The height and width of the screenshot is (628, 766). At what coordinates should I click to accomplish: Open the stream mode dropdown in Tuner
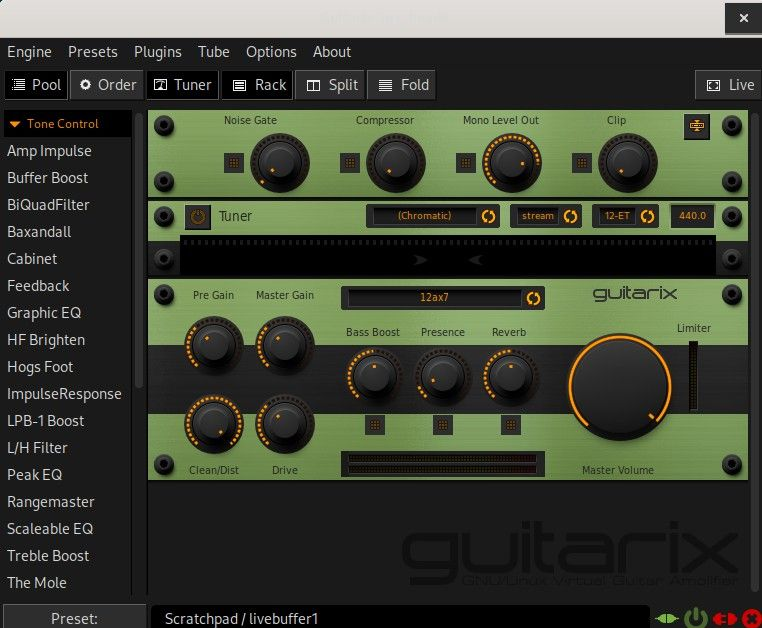[x=546, y=216]
